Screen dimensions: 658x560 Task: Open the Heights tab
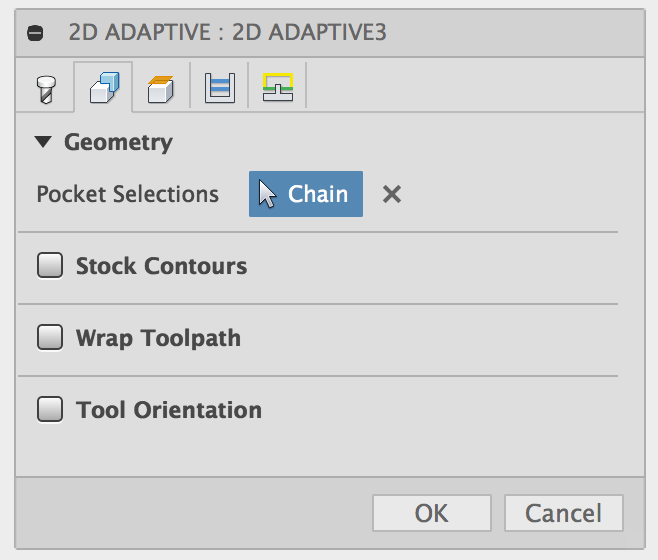click(161, 88)
